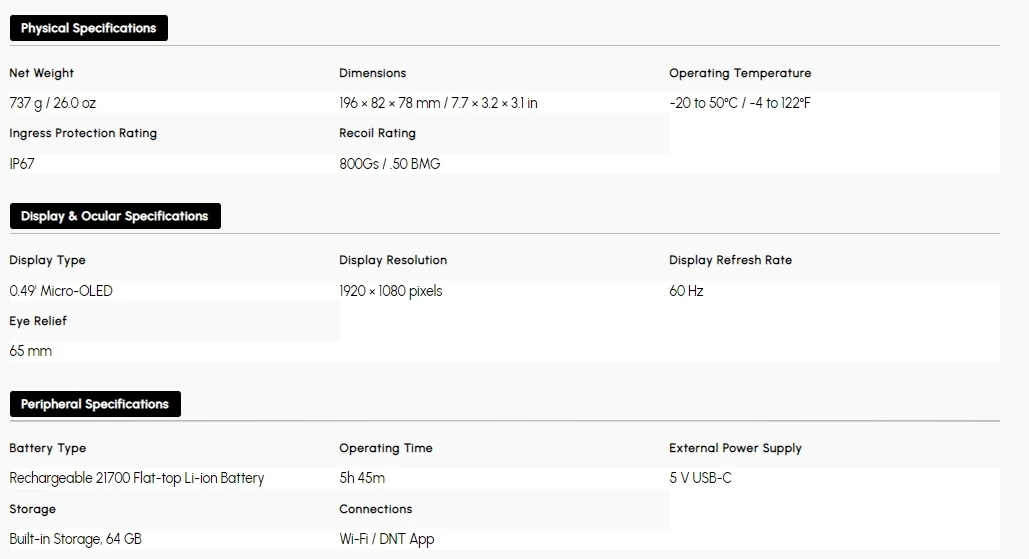The image size is (1029, 559).
Task: Click the Battery Type label
Action: 47,448
